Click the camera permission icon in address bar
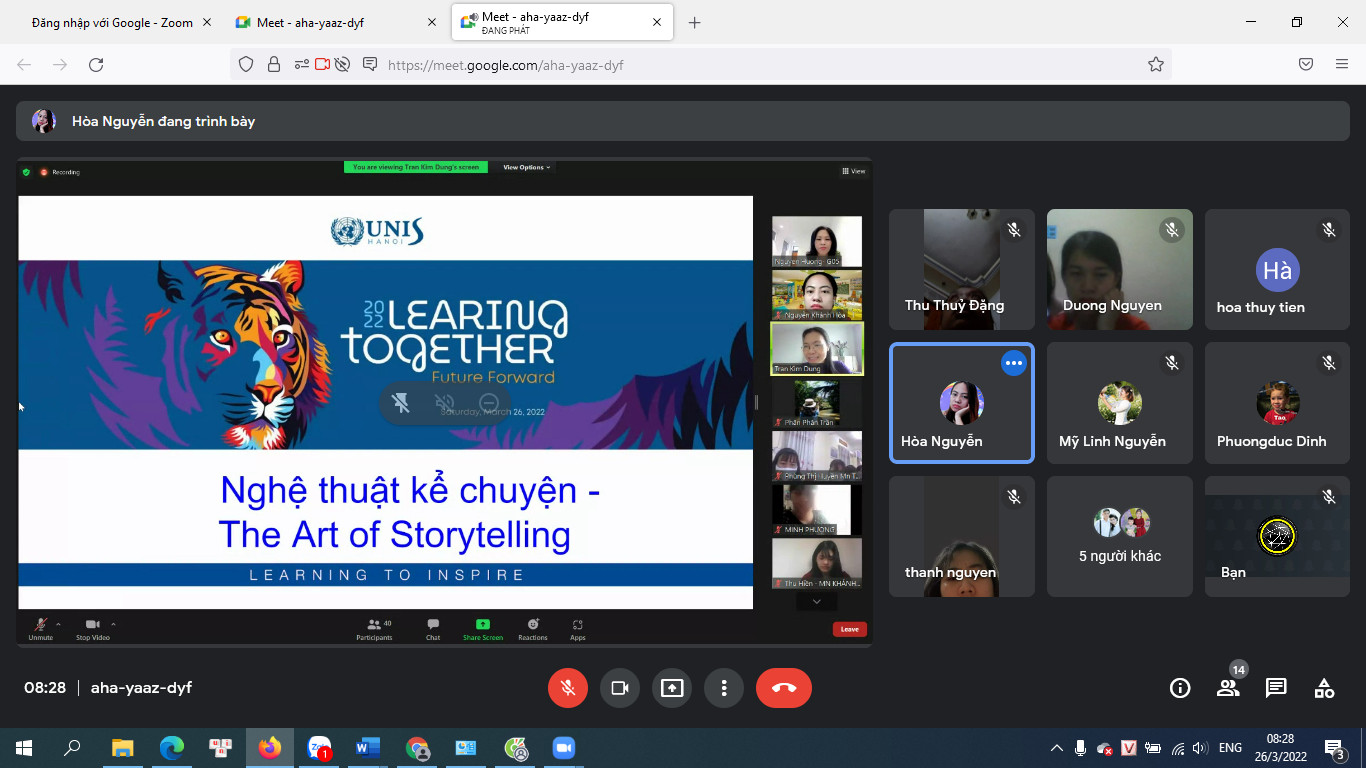The height and width of the screenshot is (768, 1366). 322,65
